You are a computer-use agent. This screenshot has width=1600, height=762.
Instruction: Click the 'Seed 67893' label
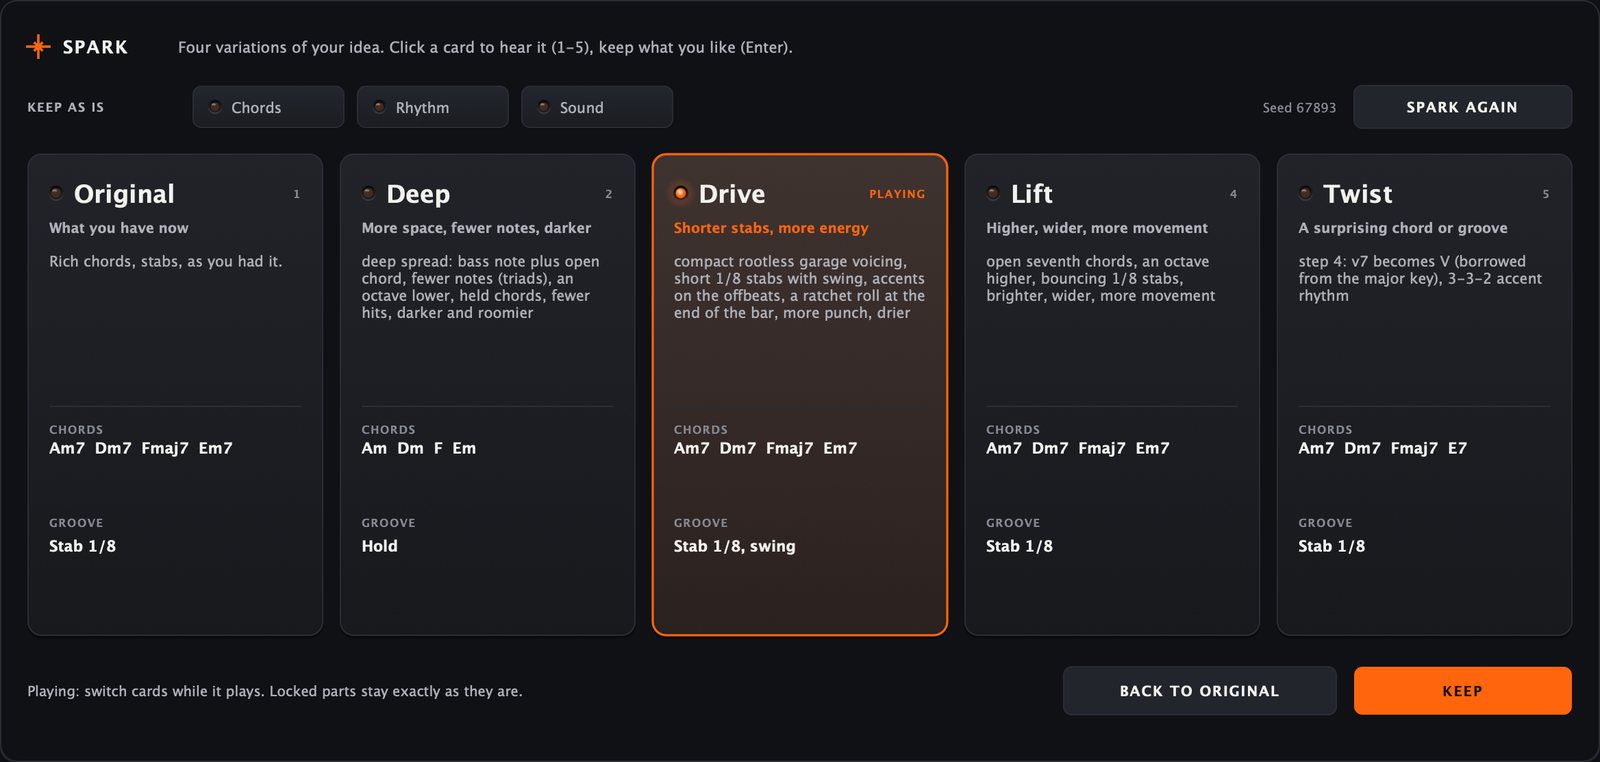pos(1299,108)
